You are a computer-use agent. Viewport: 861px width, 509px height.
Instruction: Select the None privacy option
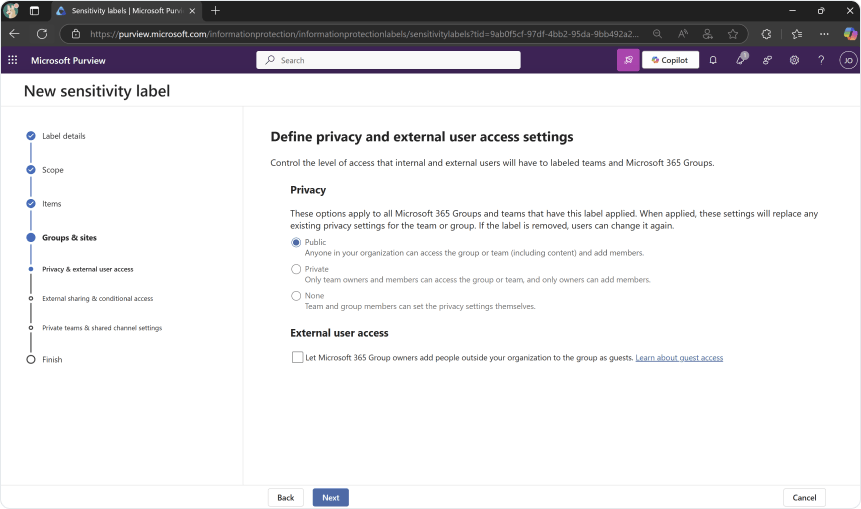click(x=296, y=296)
